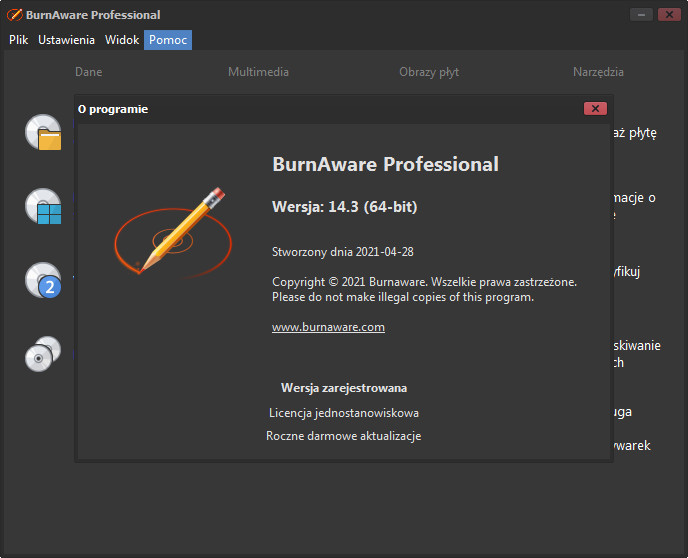Close the O programie dialog
This screenshot has height=558, width=688.
[595, 108]
